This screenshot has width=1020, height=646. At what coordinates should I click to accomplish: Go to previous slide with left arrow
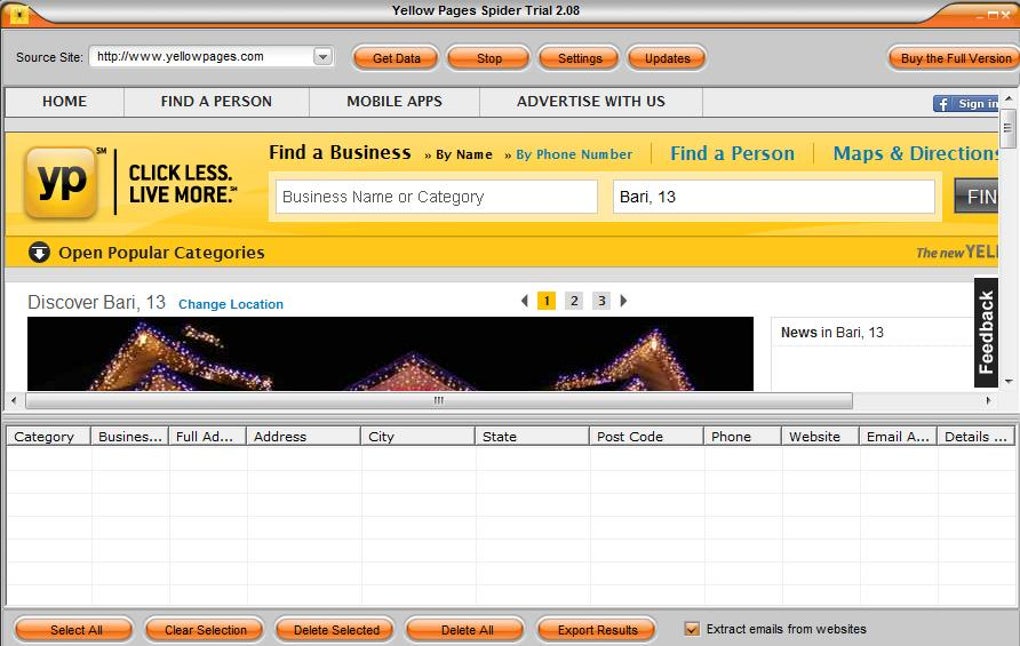[x=524, y=301]
